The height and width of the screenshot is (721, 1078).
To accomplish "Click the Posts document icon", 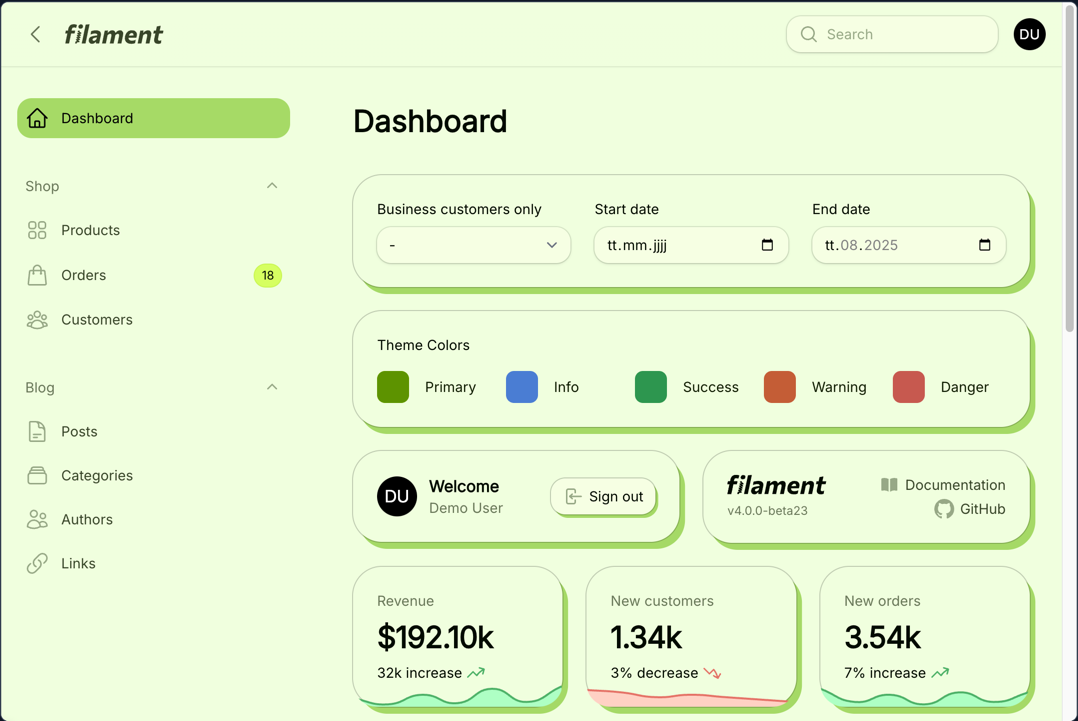I will [37, 432].
